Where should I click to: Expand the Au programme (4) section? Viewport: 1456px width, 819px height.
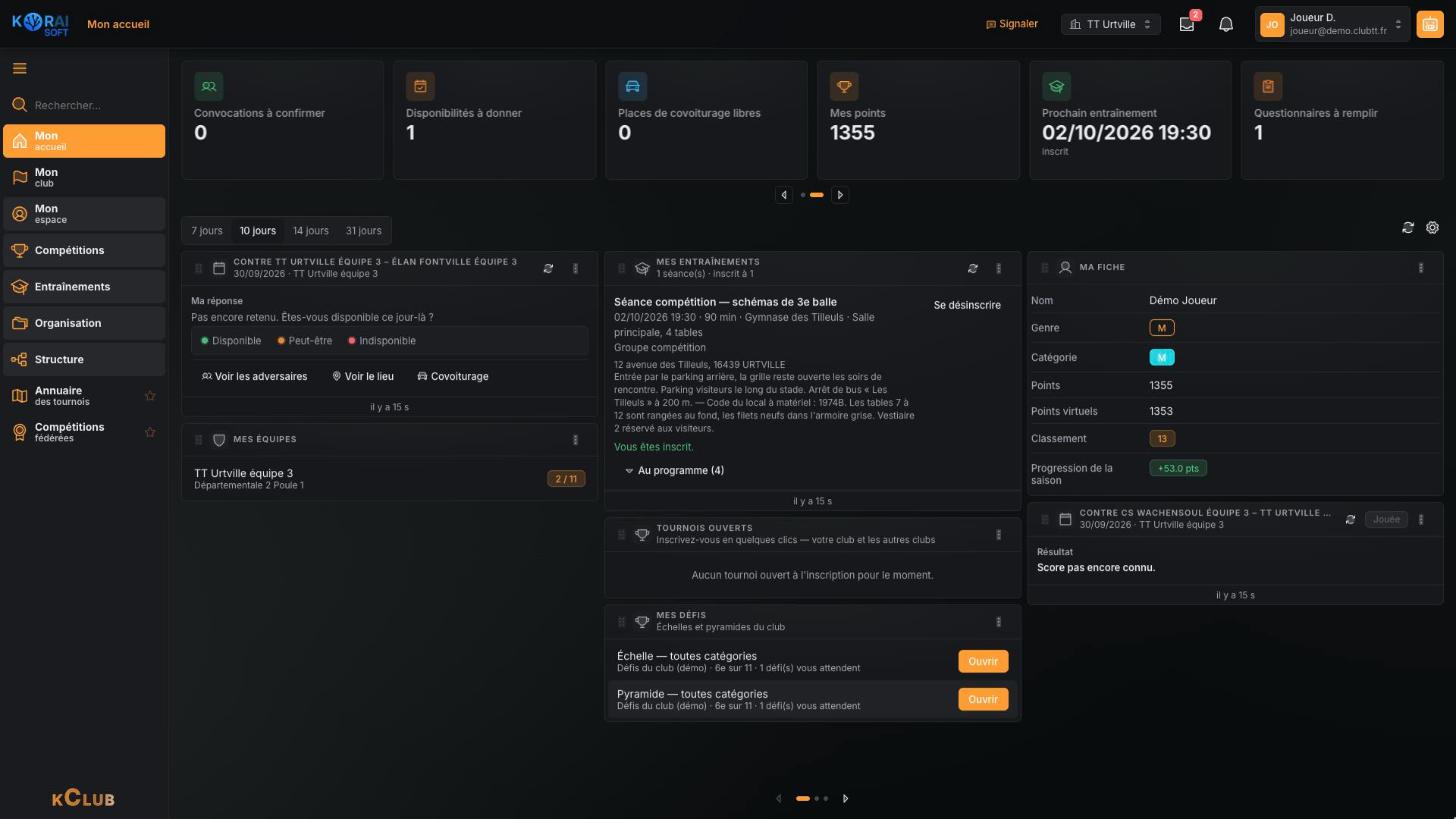[675, 470]
